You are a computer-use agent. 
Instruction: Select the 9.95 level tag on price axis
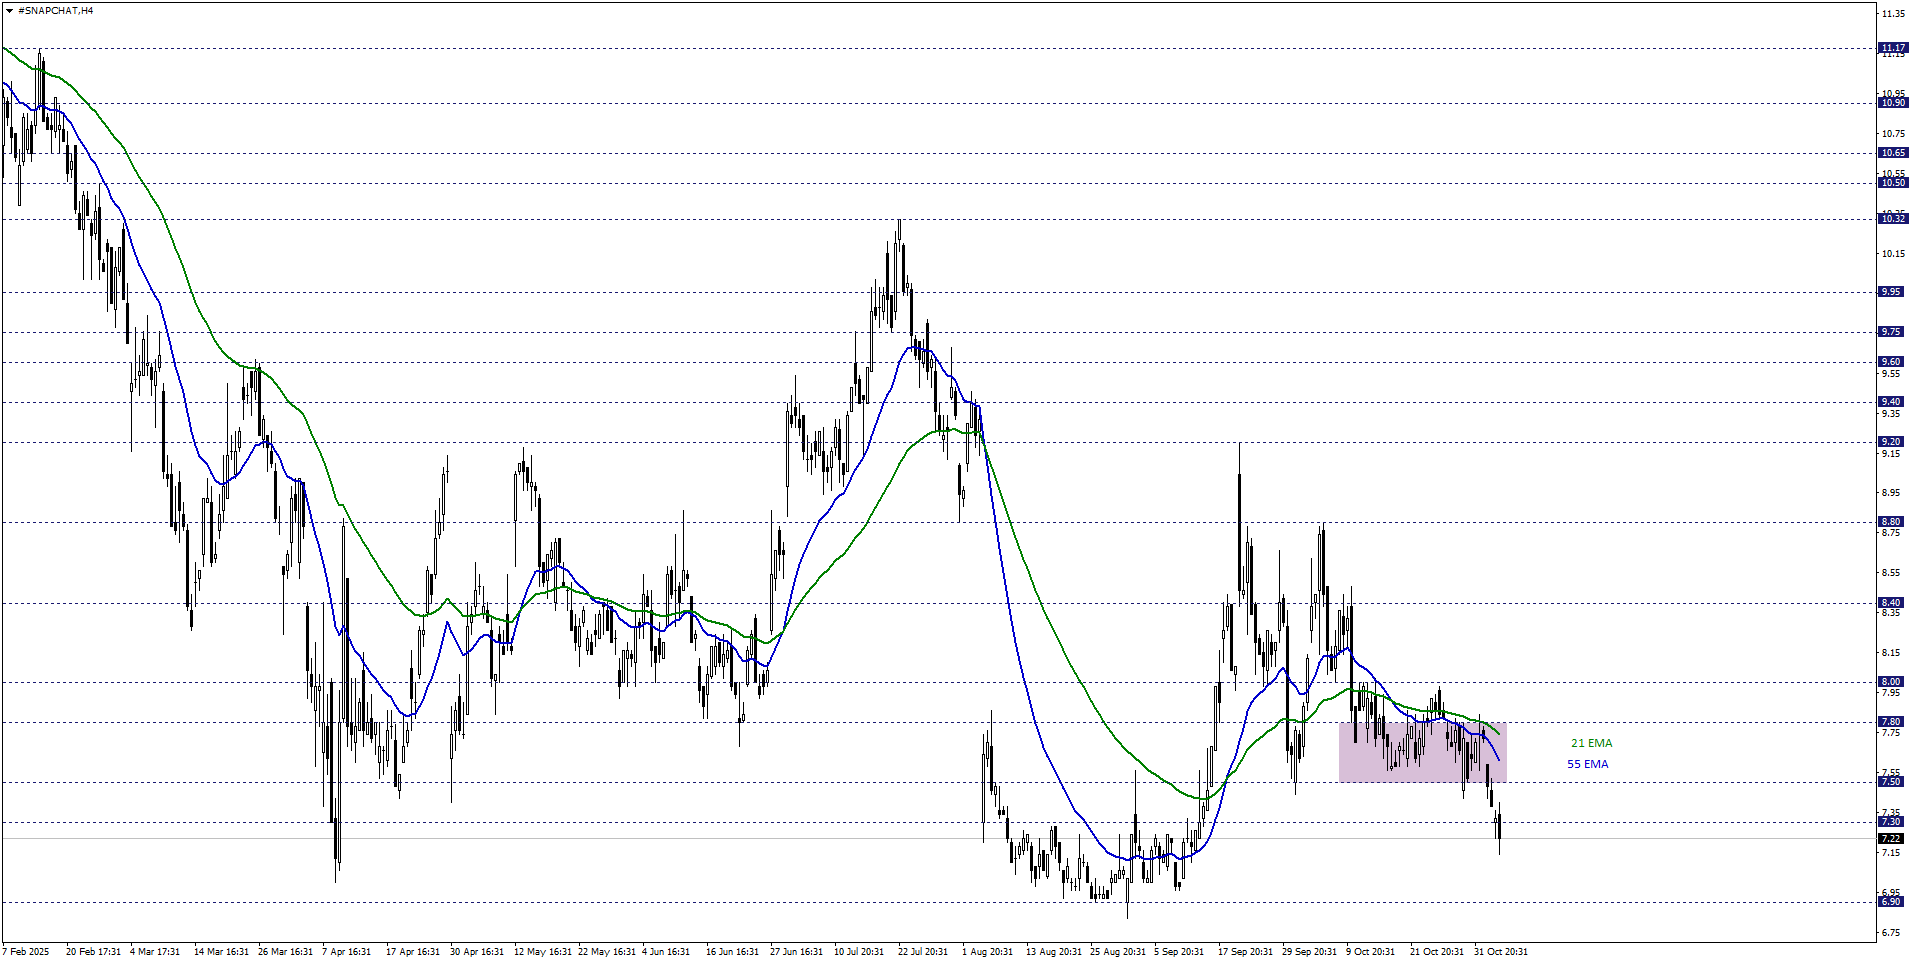1891,292
